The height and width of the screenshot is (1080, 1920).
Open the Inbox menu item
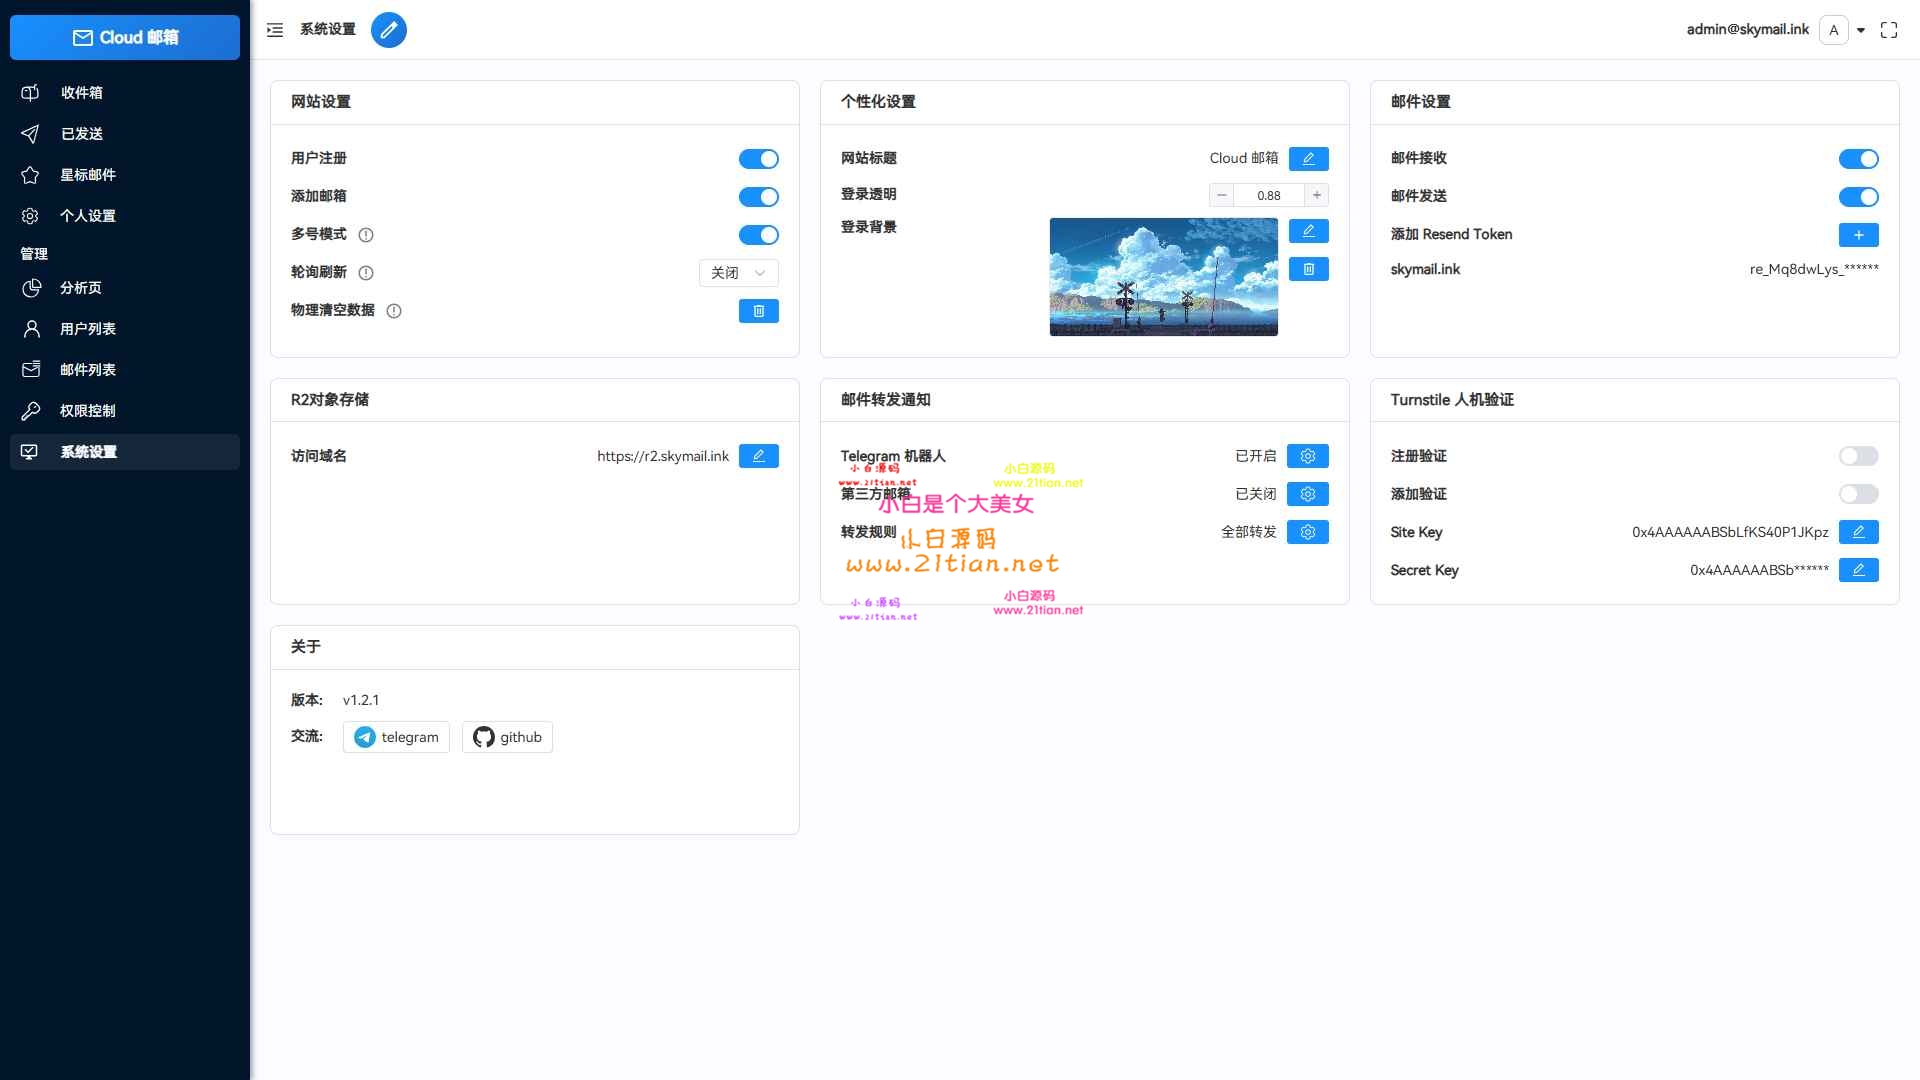(x=82, y=93)
